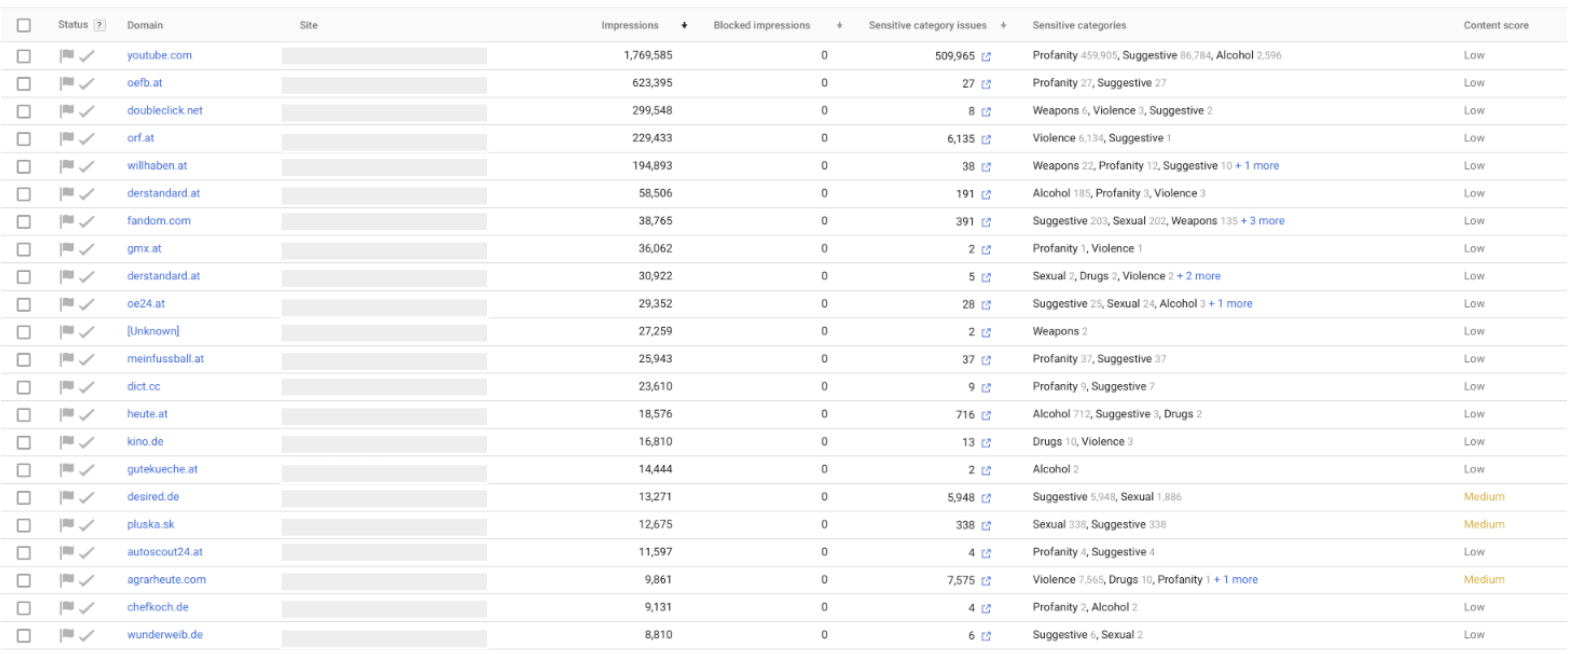
Task: Open the youtube.com domain link
Action: pos(159,56)
